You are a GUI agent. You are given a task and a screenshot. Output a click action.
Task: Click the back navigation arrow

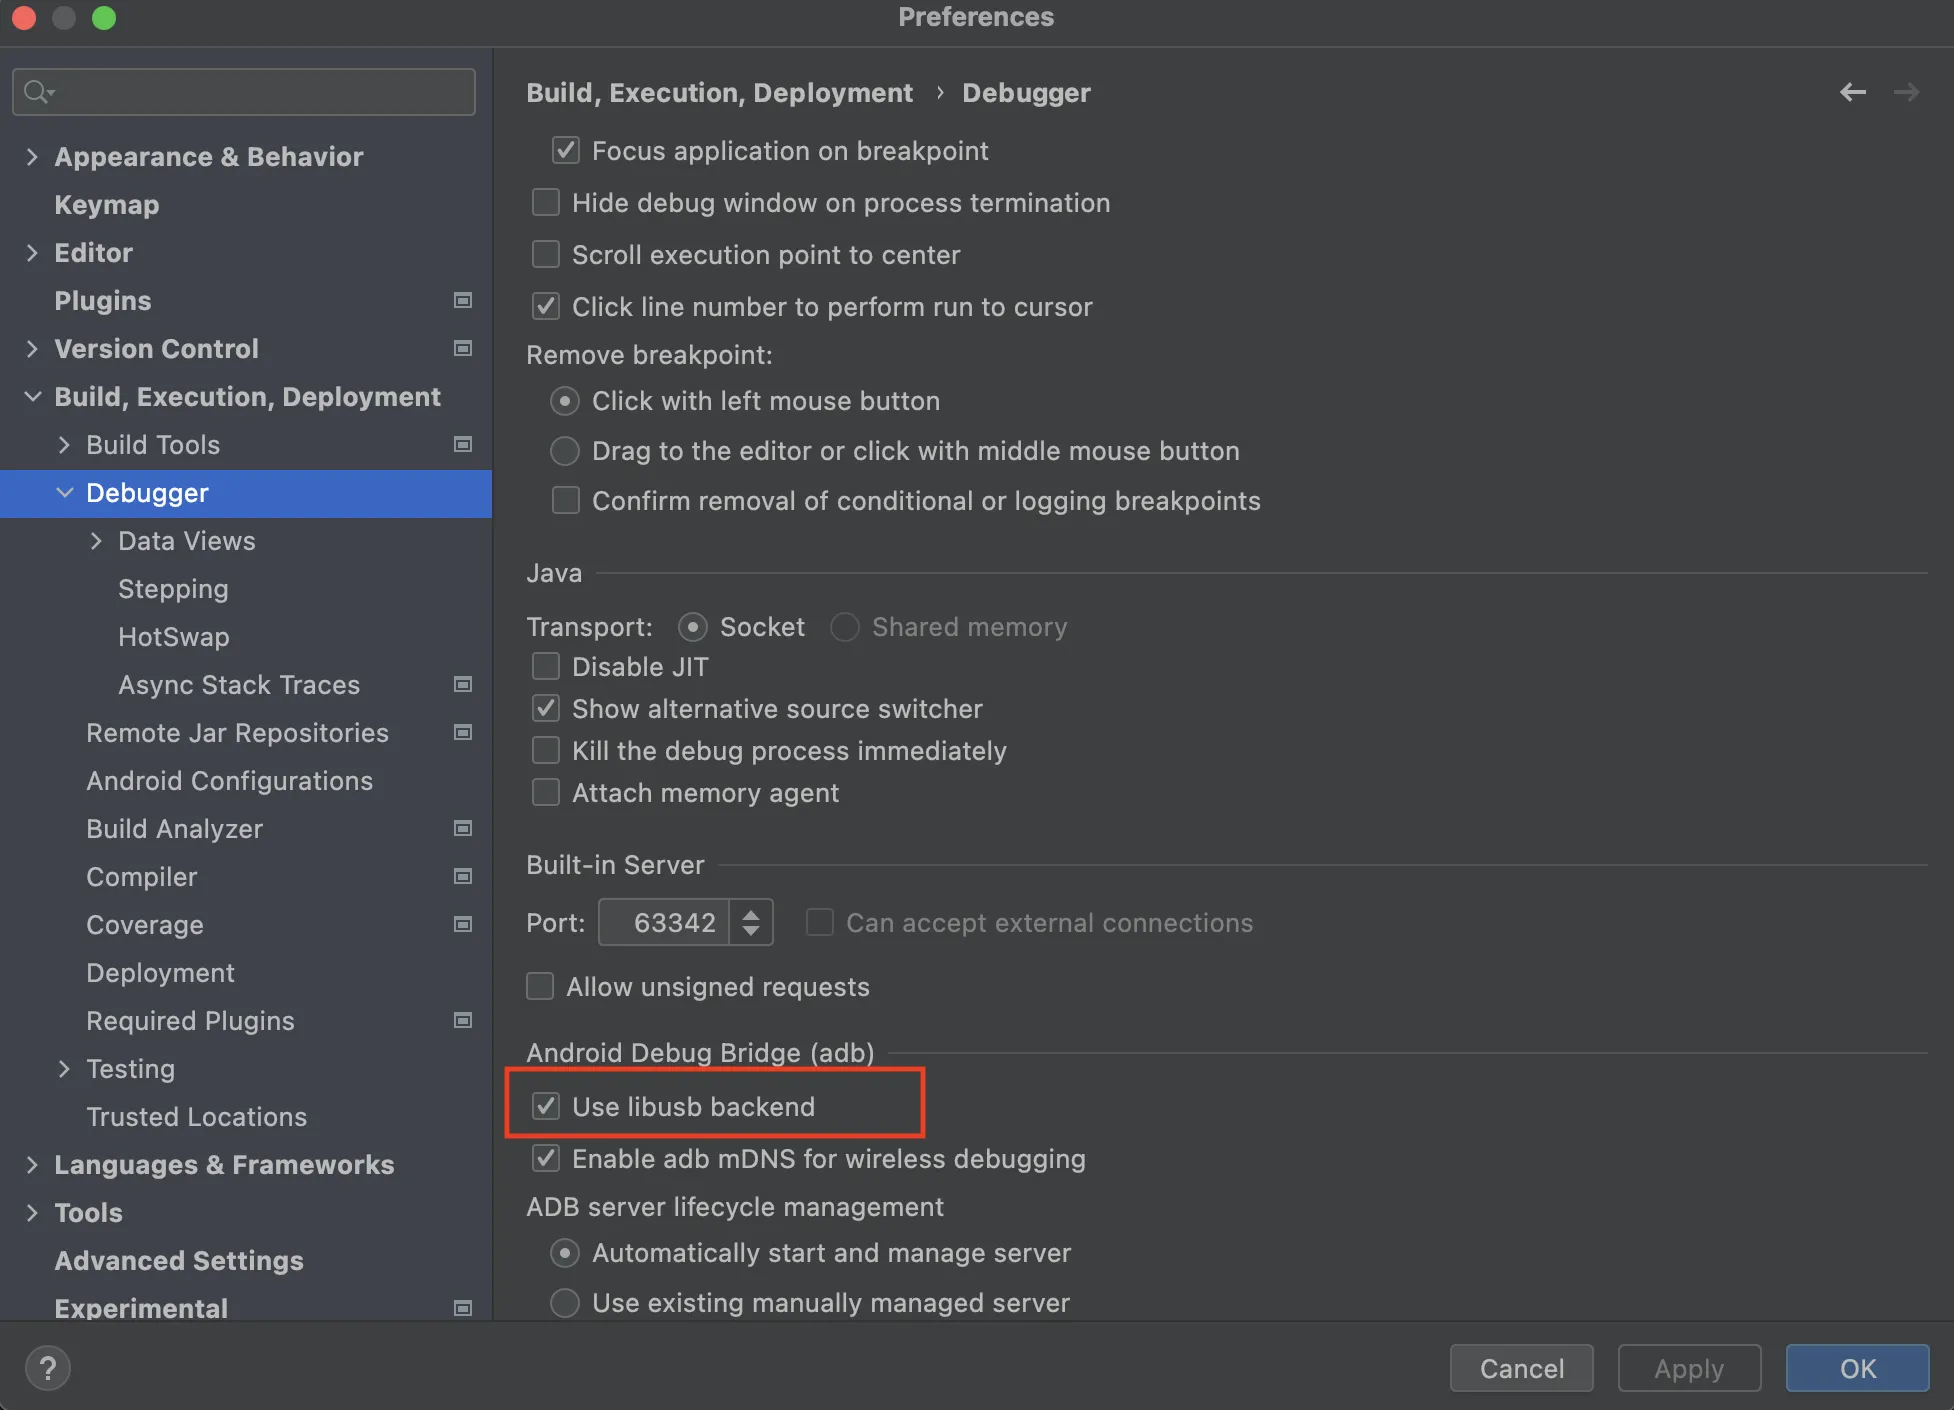(1852, 92)
